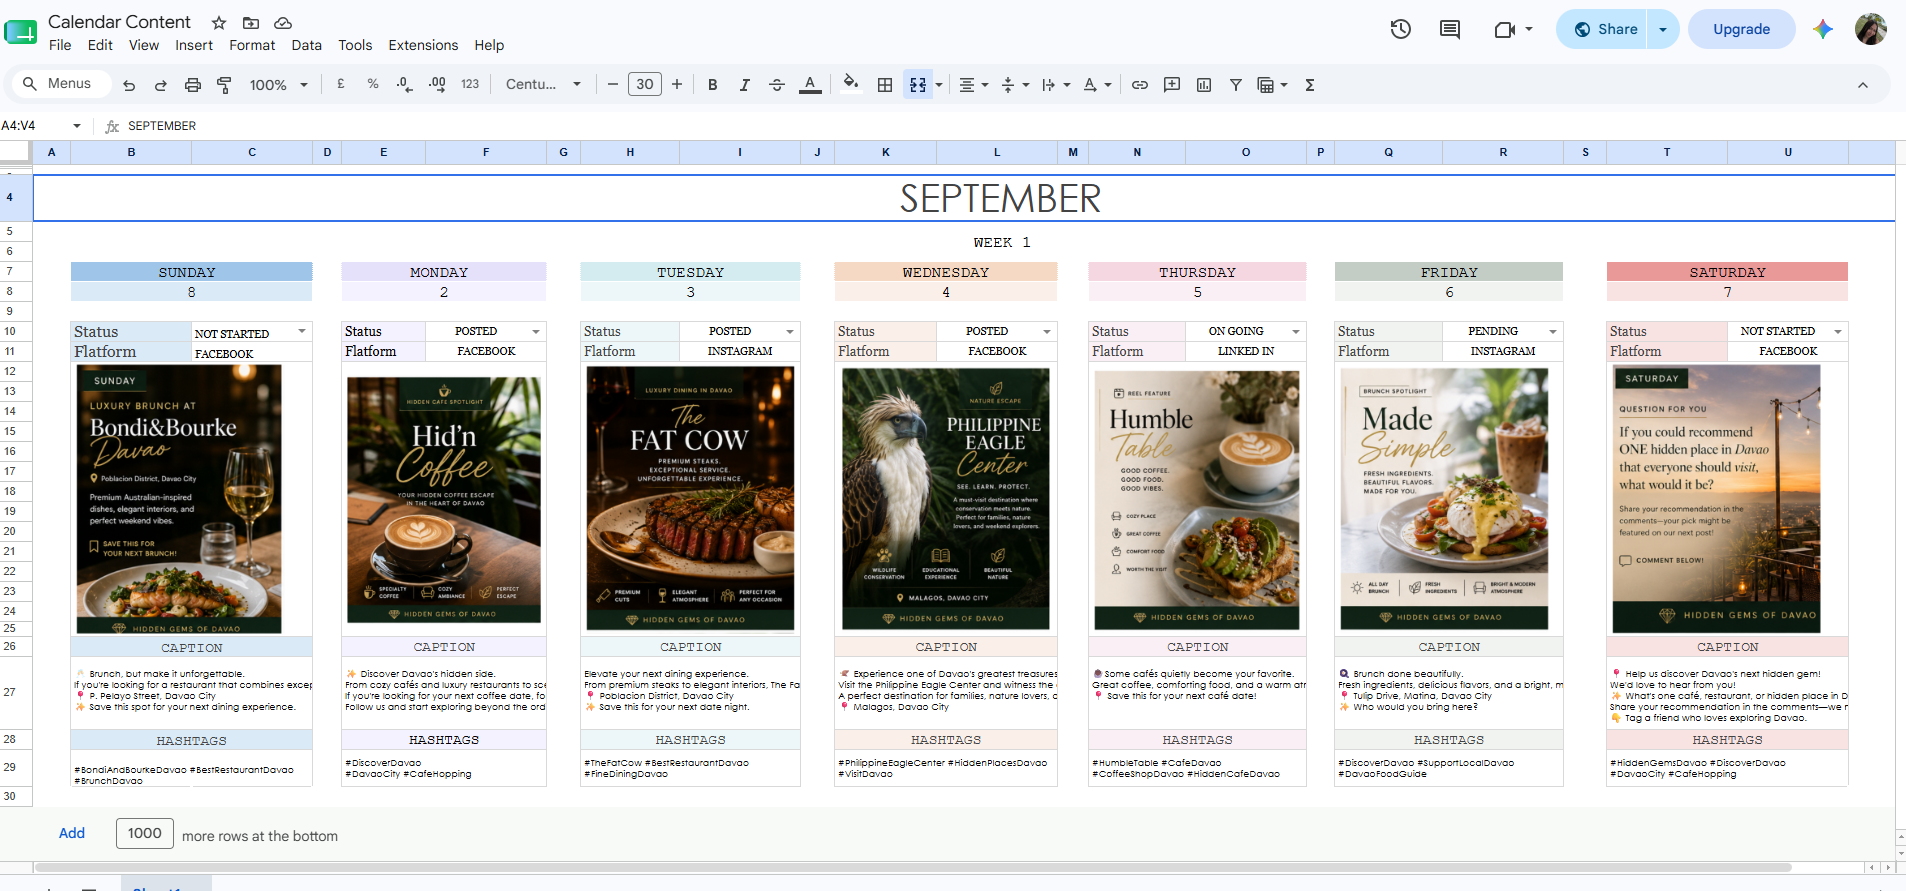
Task: Select the Hid'n Coffee post image
Action: pos(444,500)
